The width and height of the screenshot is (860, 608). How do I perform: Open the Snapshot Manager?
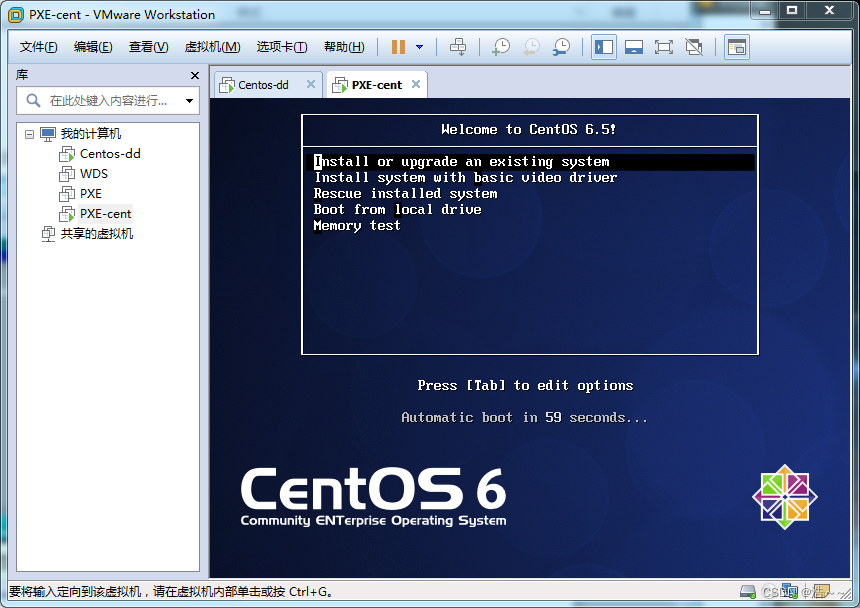[560, 47]
